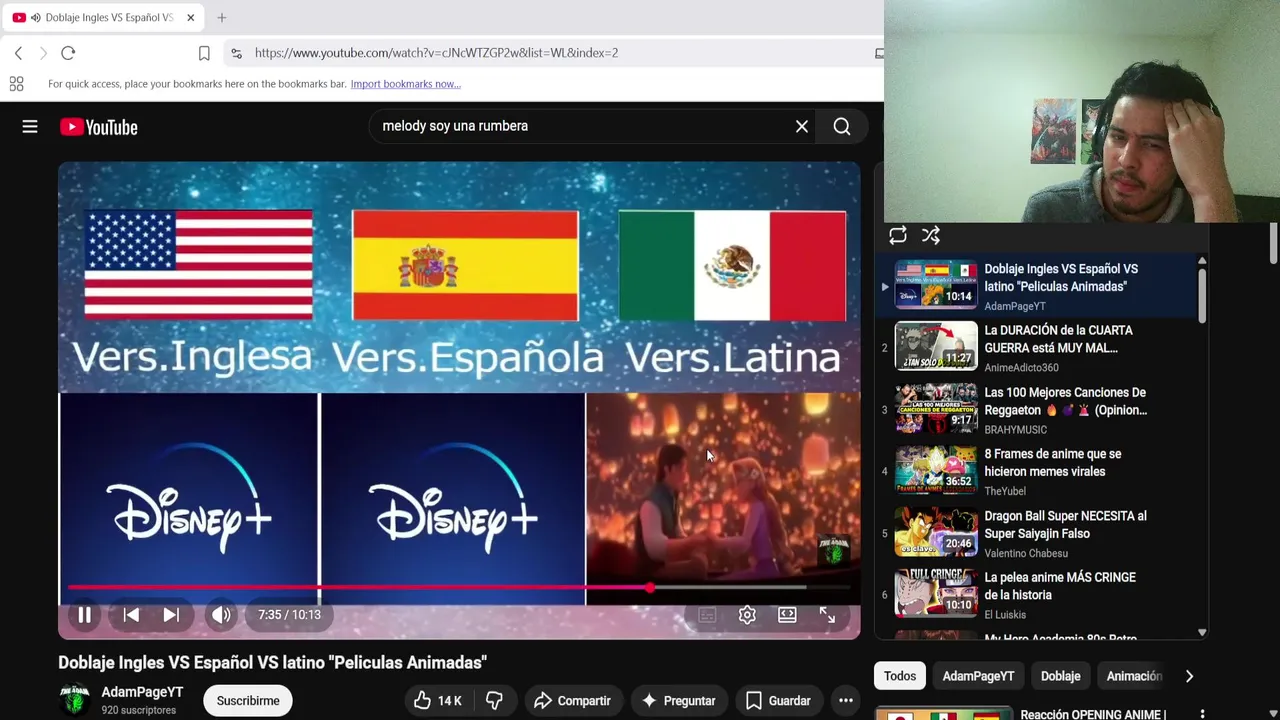Viewport: 1280px width, 720px height.
Task: Pause the video
Action: pyautogui.click(x=85, y=615)
